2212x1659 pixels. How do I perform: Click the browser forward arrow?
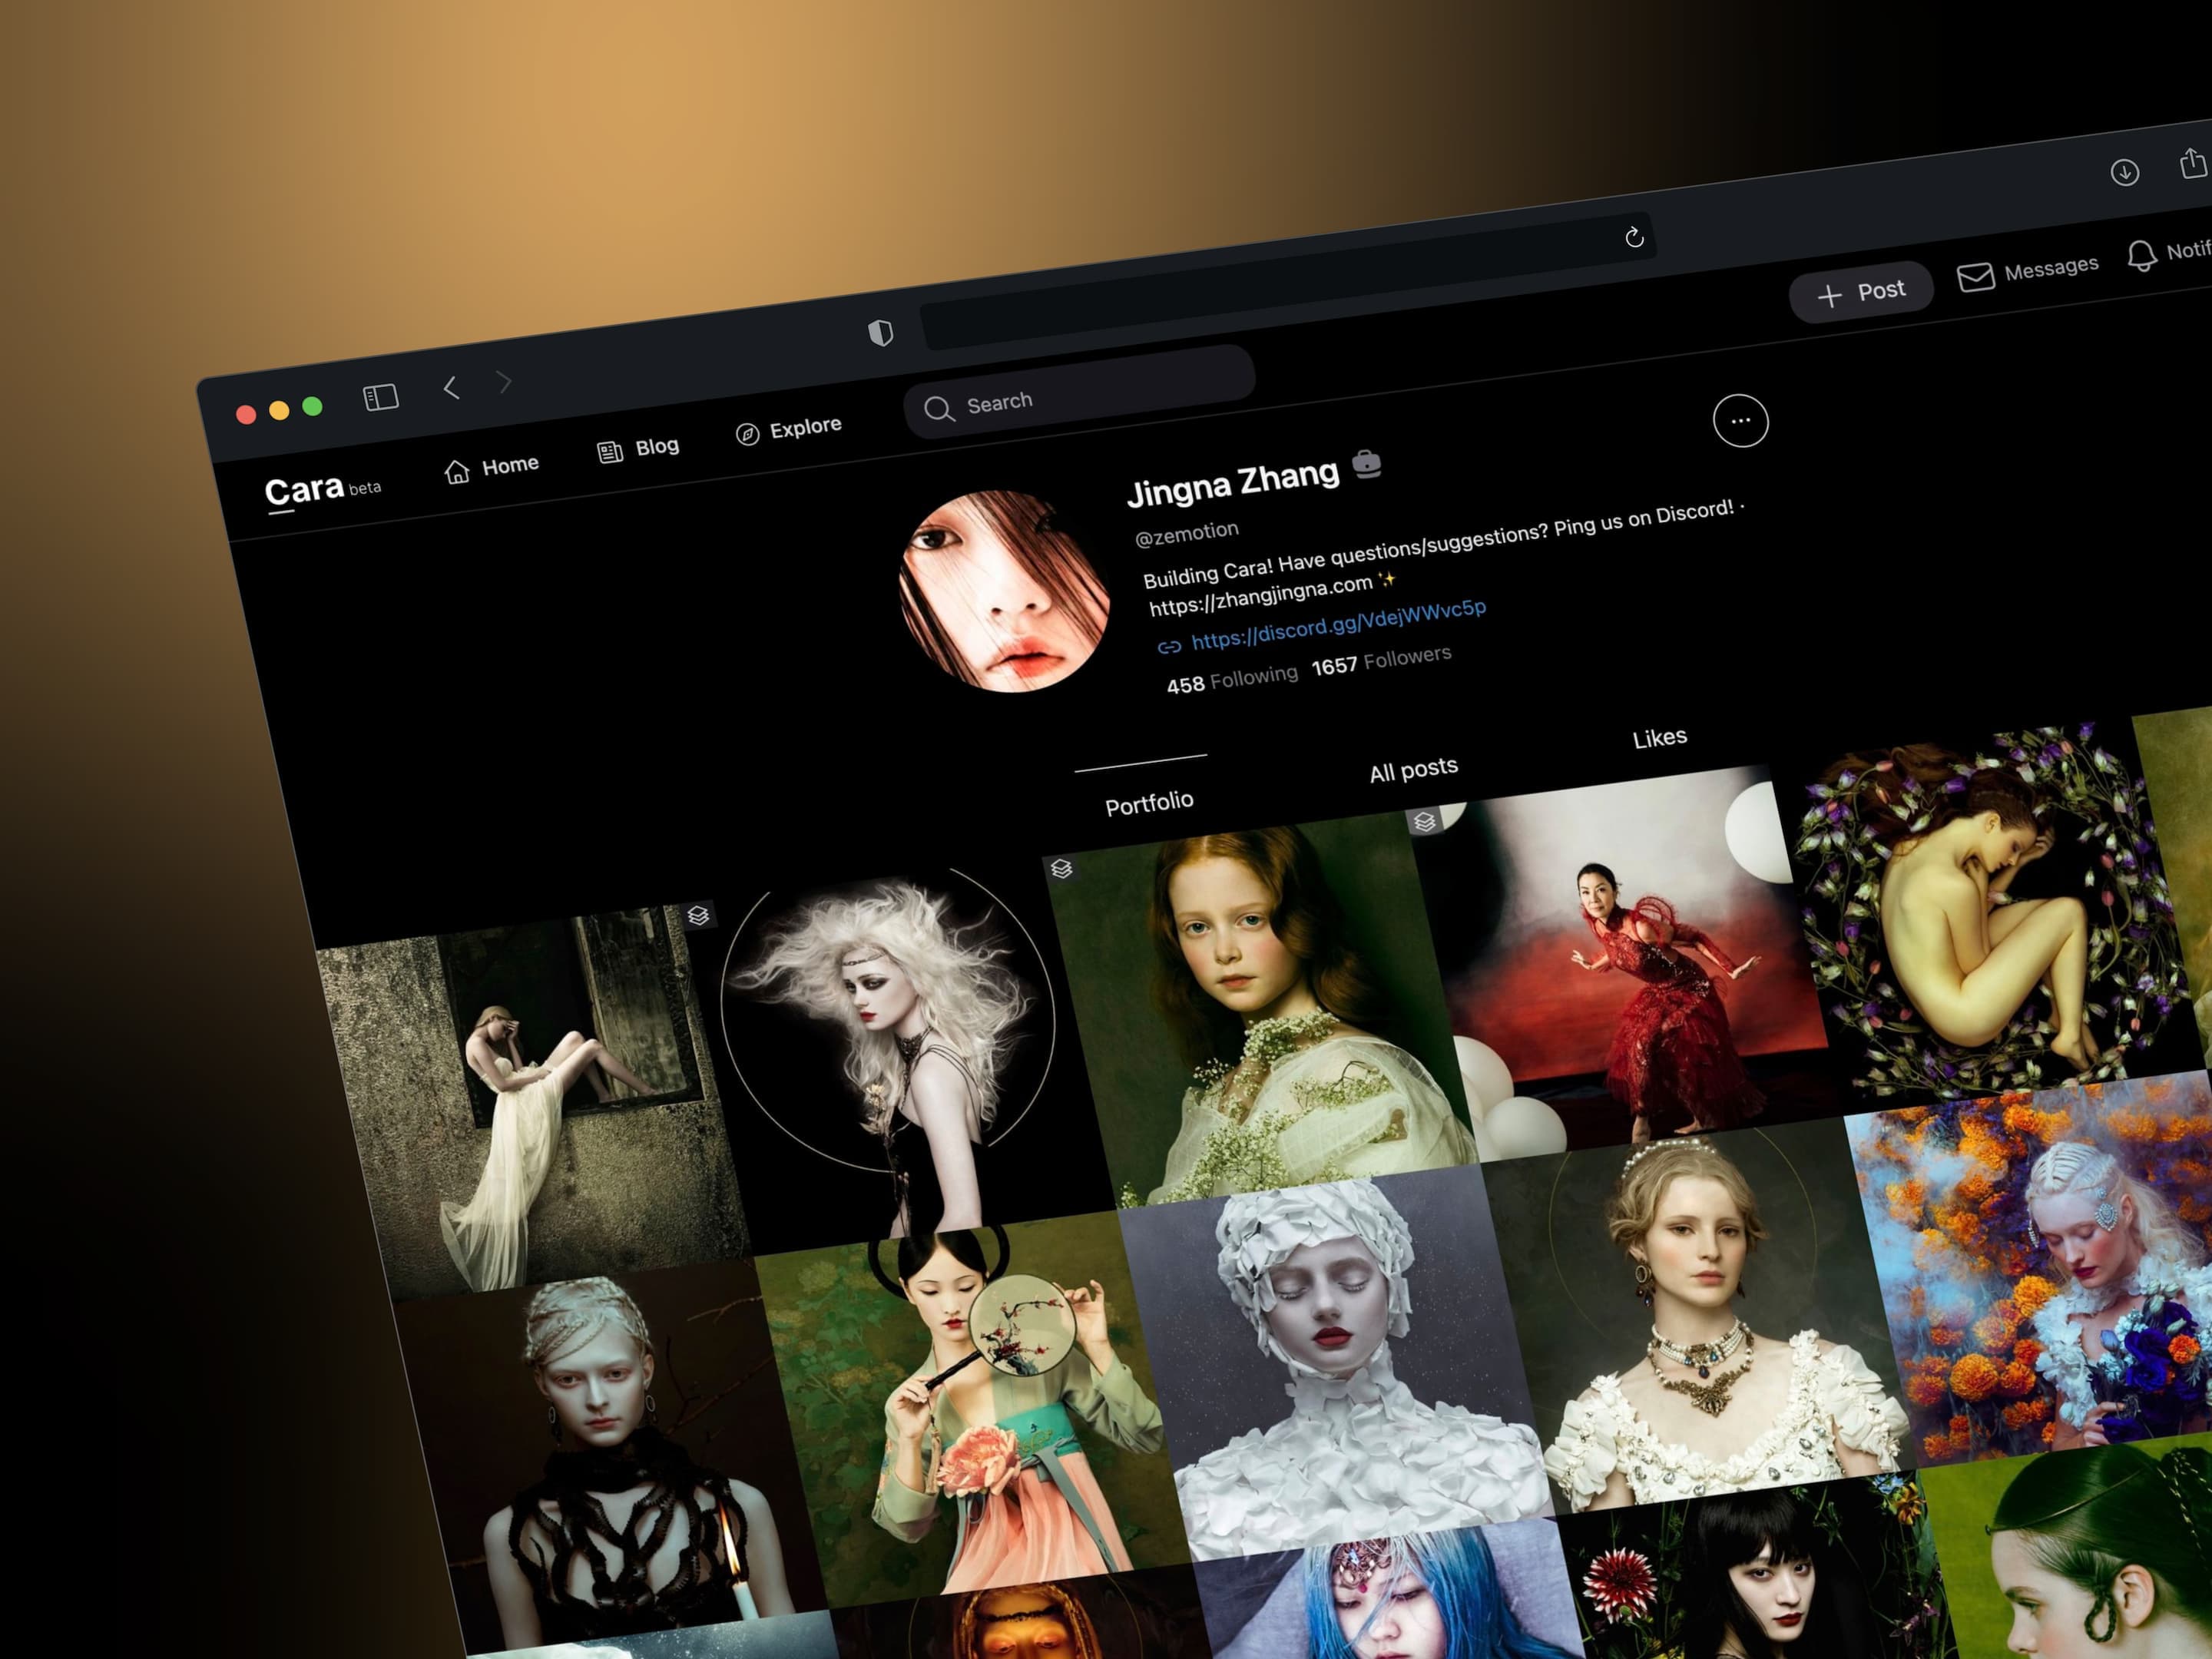pyautogui.click(x=504, y=382)
